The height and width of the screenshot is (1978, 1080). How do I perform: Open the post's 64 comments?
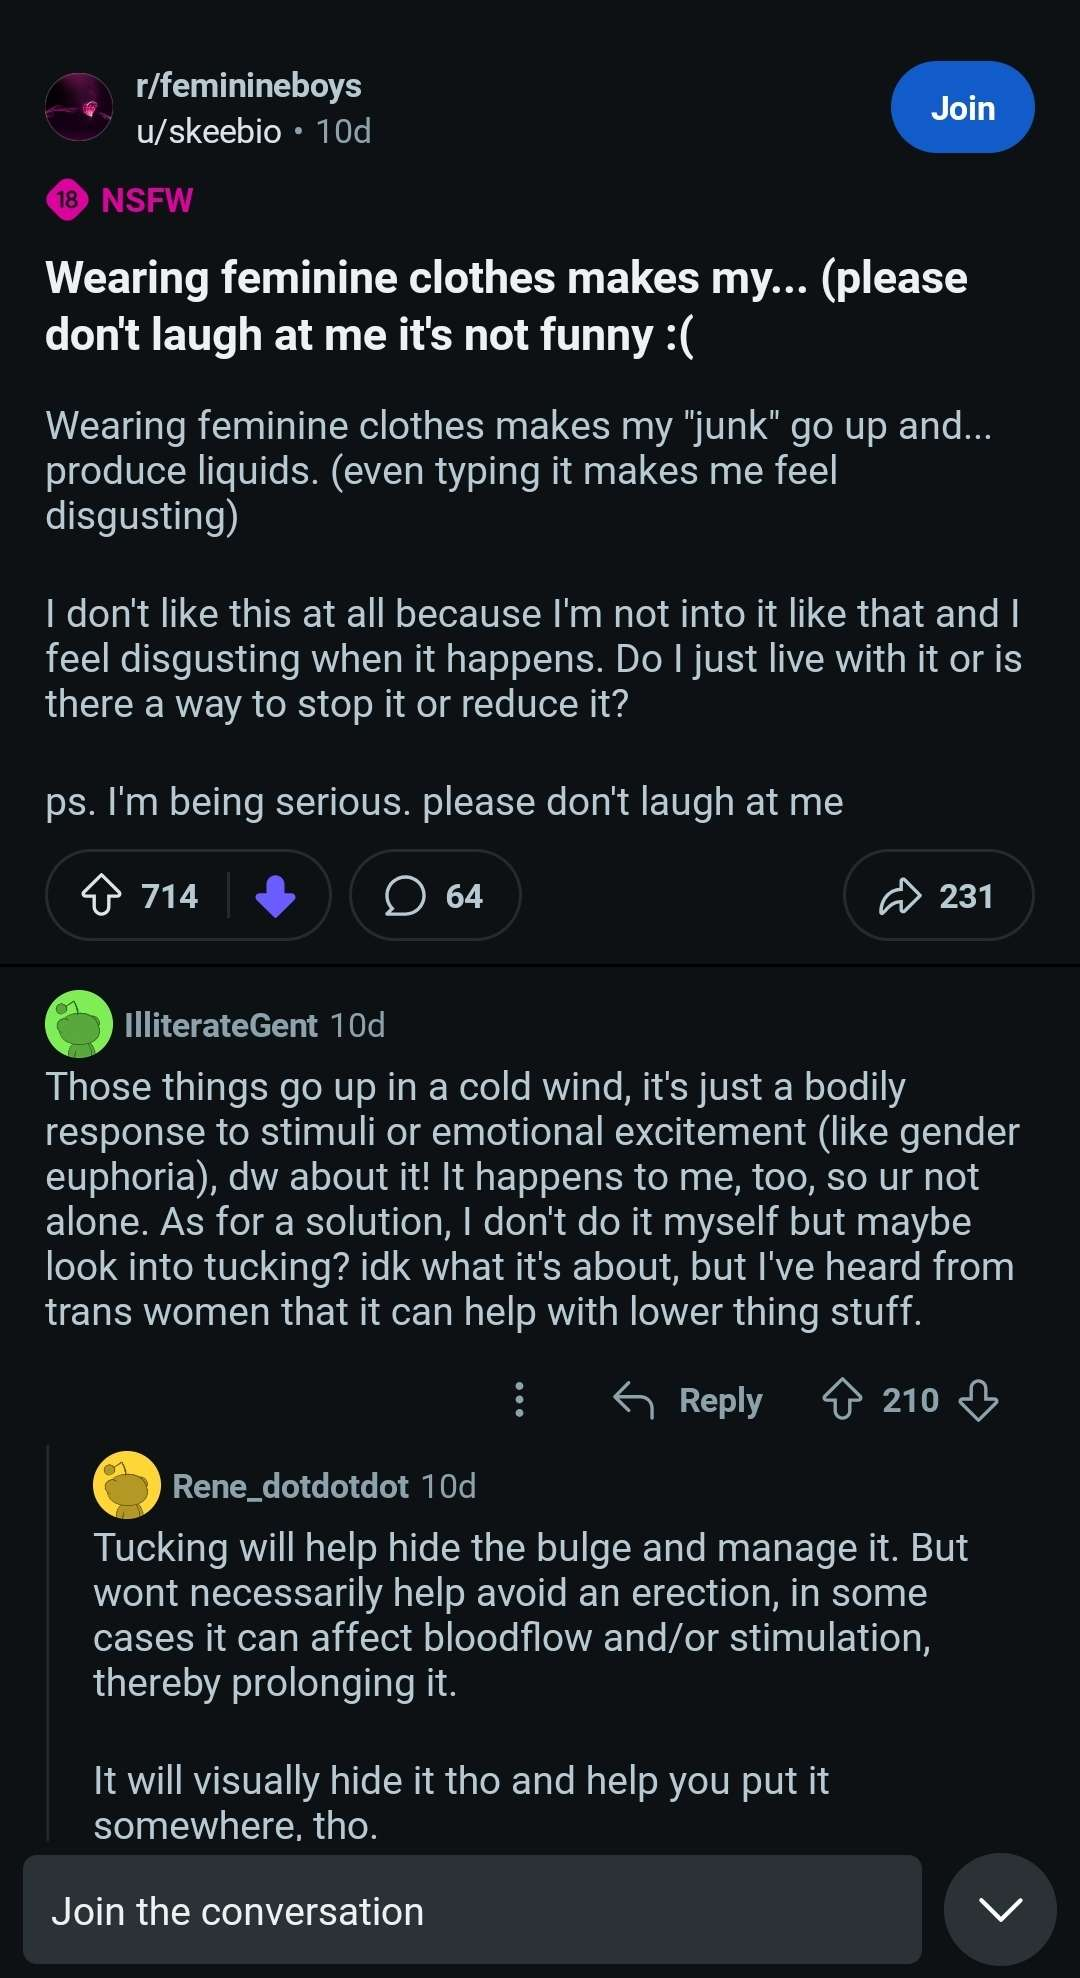click(x=435, y=895)
